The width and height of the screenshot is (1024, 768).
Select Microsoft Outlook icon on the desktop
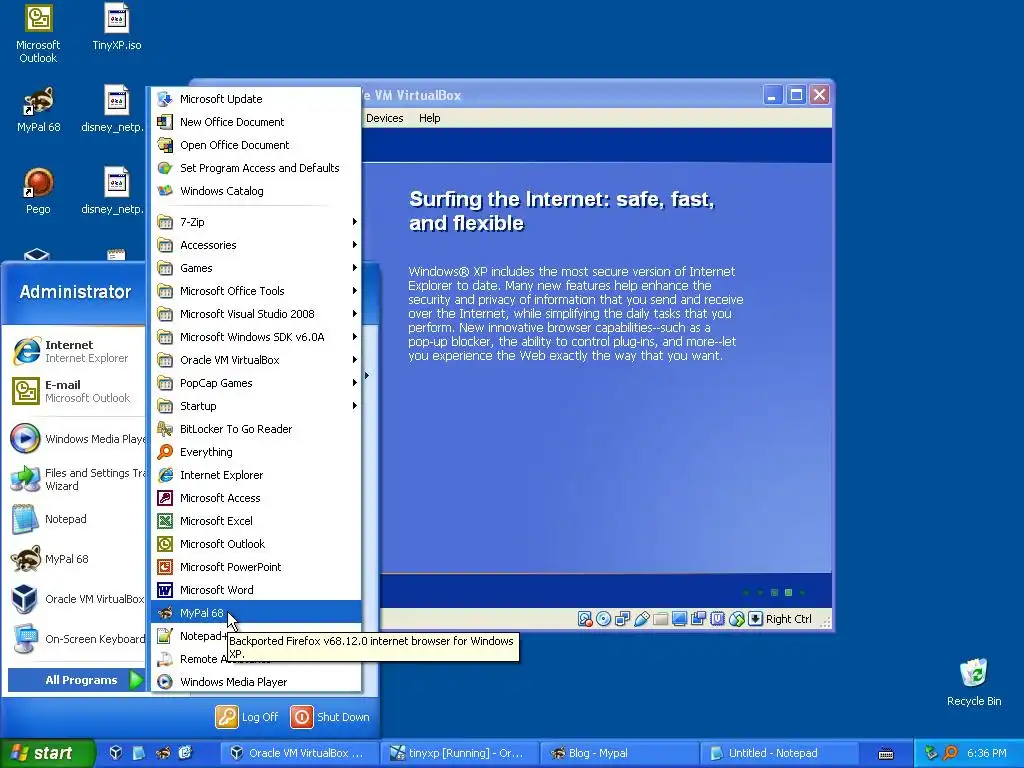(x=38, y=34)
